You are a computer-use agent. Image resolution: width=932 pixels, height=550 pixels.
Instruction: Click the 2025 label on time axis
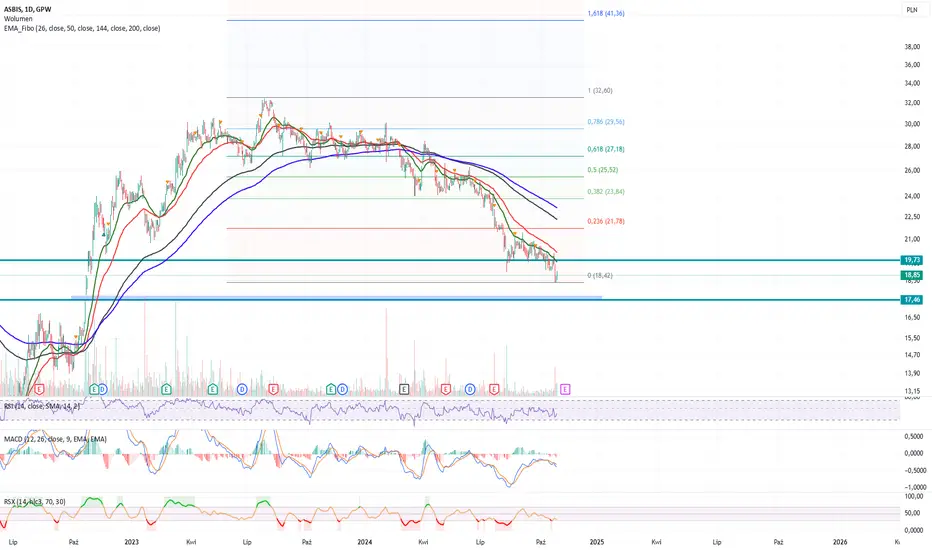click(x=597, y=542)
